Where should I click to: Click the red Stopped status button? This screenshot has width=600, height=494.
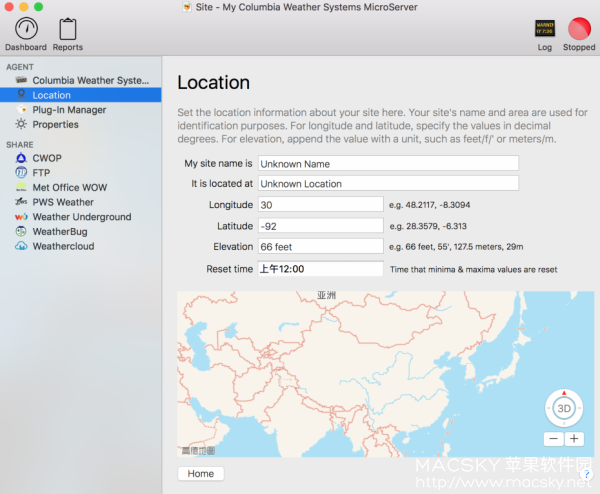coord(579,28)
